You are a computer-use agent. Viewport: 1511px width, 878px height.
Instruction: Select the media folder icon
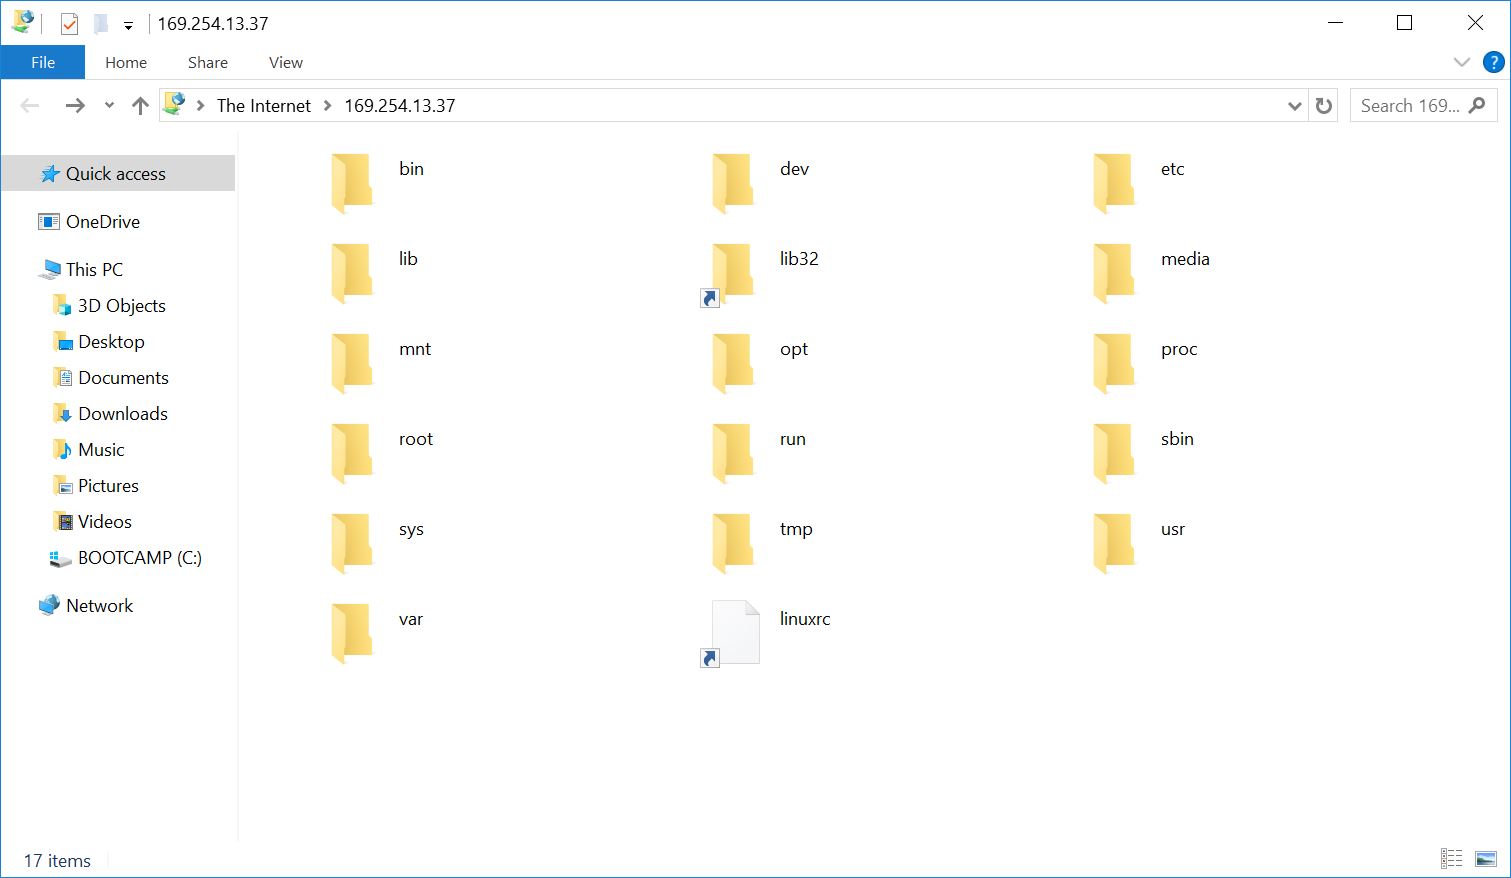[x=1114, y=273]
